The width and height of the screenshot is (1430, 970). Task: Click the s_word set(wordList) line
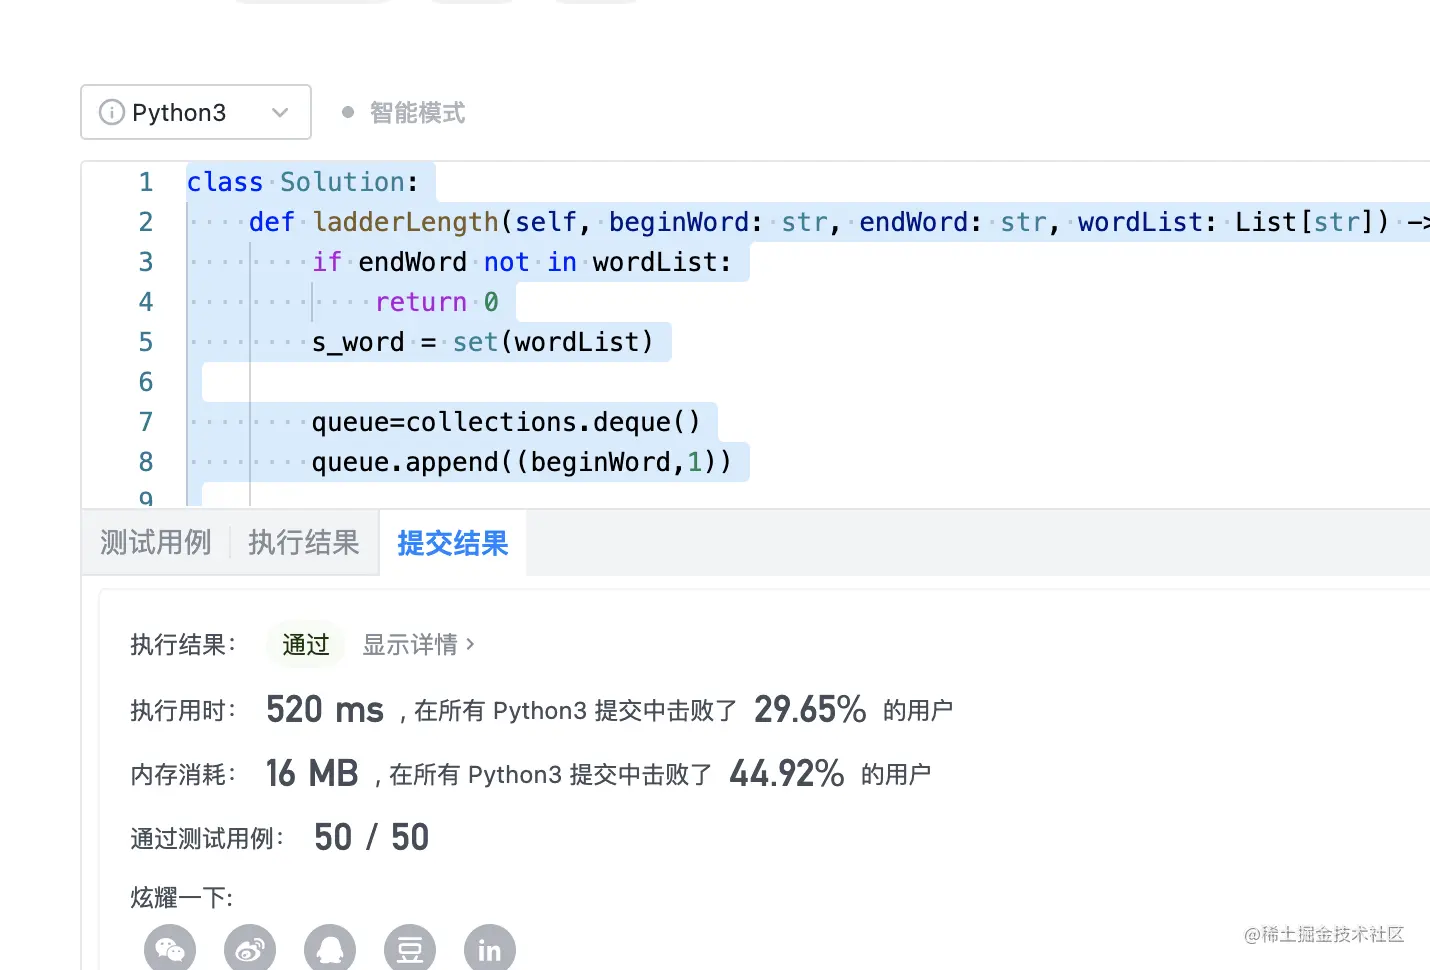point(482,342)
